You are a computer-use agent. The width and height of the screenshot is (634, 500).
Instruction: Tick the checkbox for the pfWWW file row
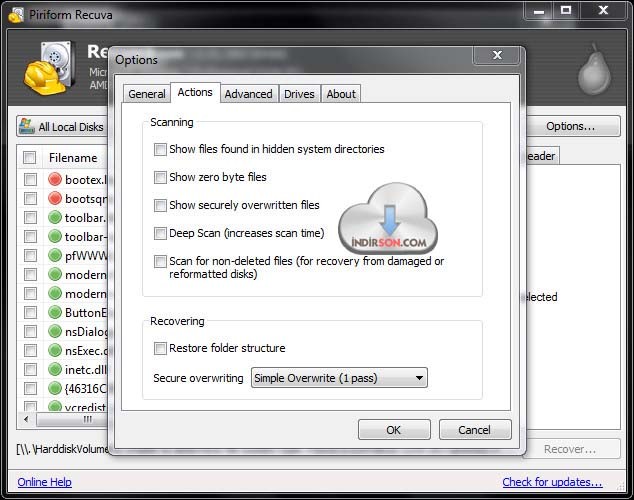[x=30, y=255]
